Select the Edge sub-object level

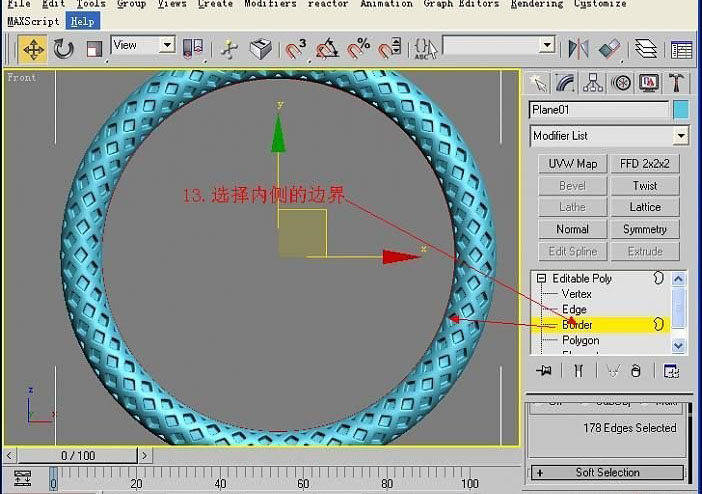pos(574,309)
